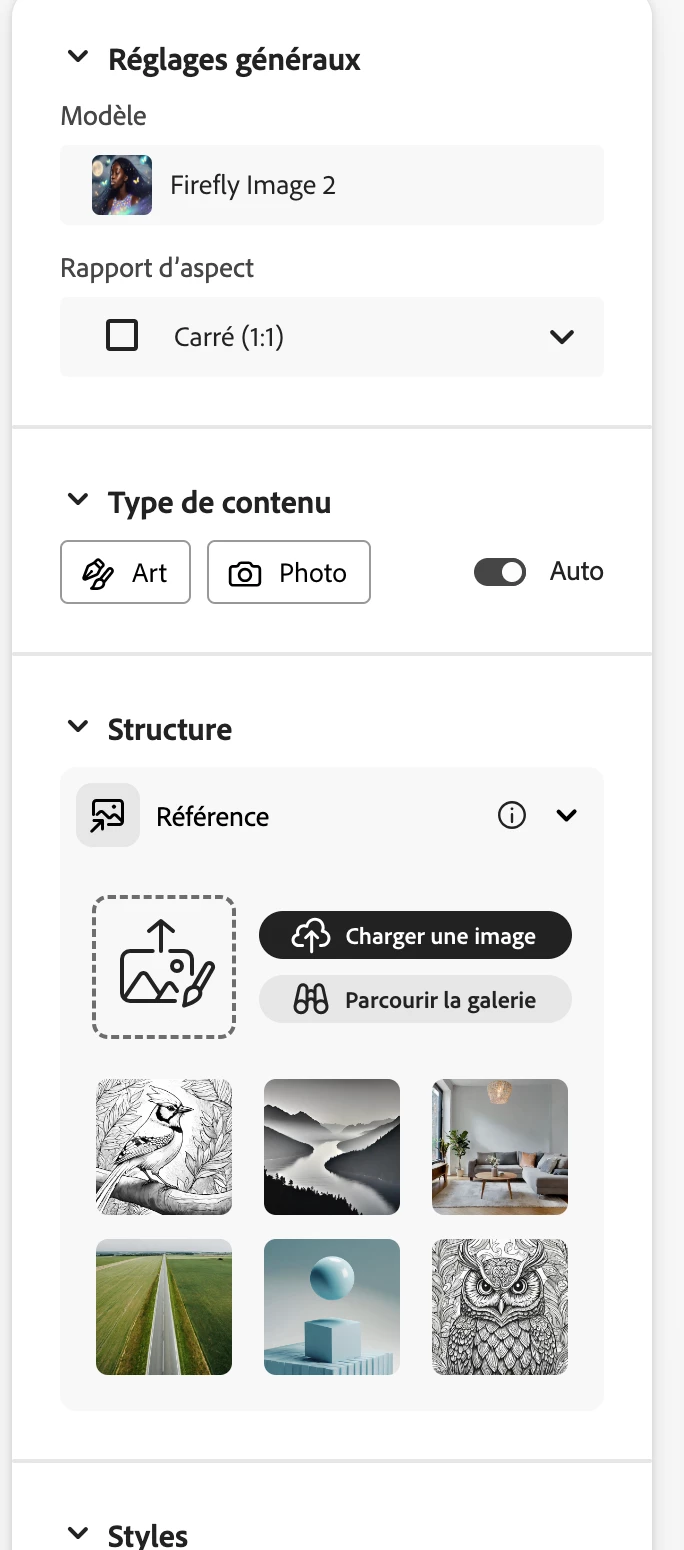Choose the blue jay line-art reference
This screenshot has width=684, height=1550.
[x=164, y=1147]
